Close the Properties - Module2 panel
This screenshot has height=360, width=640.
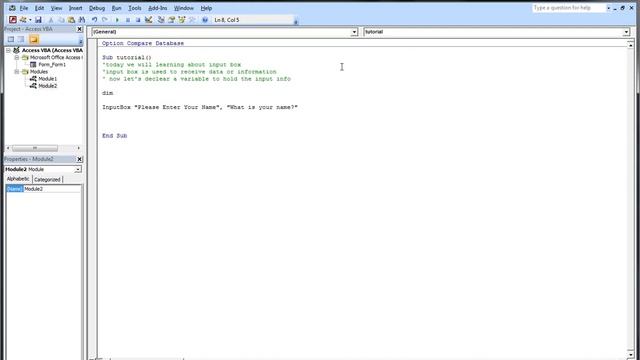pos(80,159)
